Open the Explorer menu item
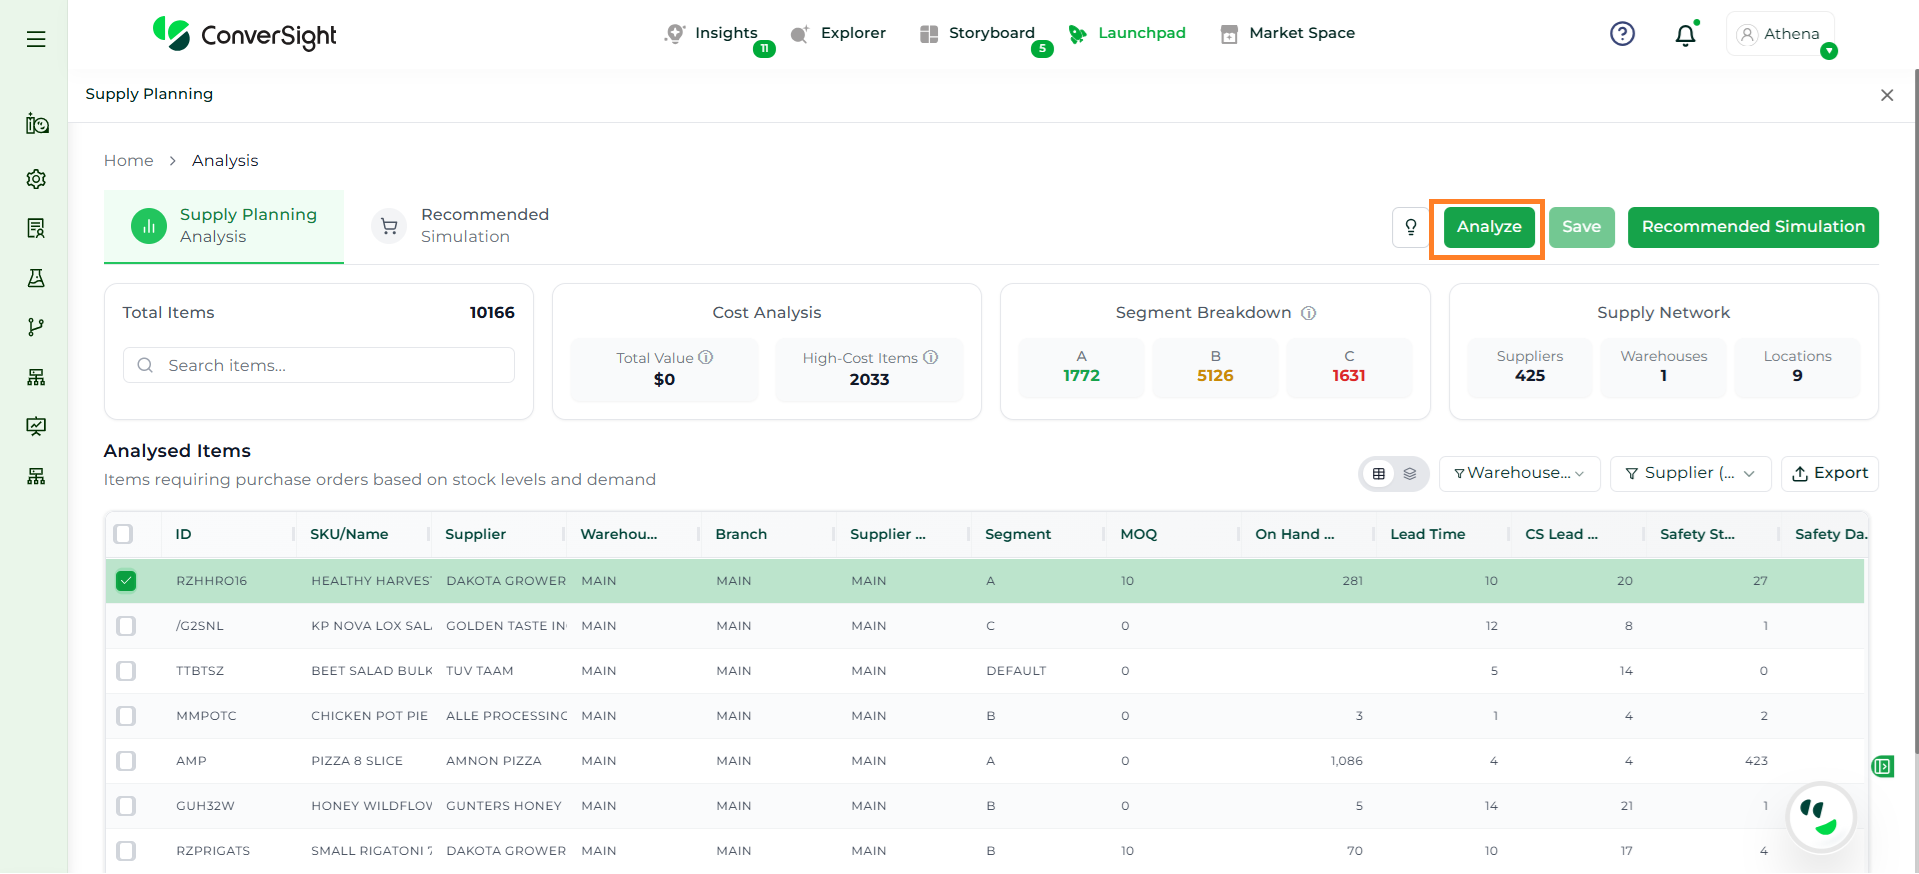The width and height of the screenshot is (1919, 874). [838, 33]
